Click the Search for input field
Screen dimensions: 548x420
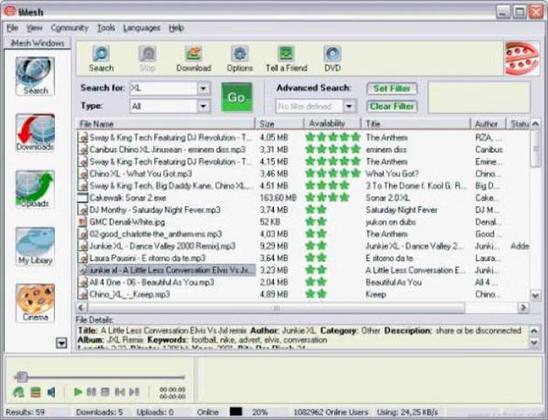(x=164, y=88)
